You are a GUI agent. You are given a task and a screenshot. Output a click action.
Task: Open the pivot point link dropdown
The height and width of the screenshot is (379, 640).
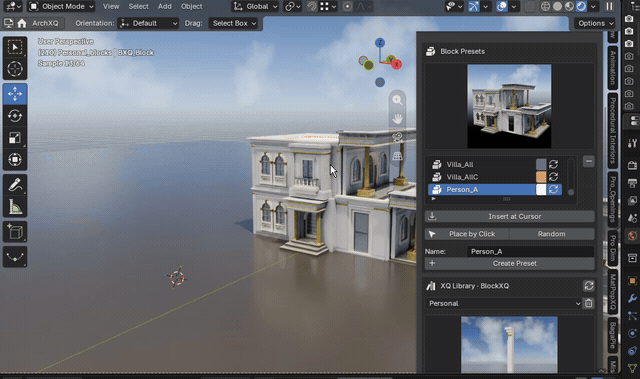click(293, 7)
